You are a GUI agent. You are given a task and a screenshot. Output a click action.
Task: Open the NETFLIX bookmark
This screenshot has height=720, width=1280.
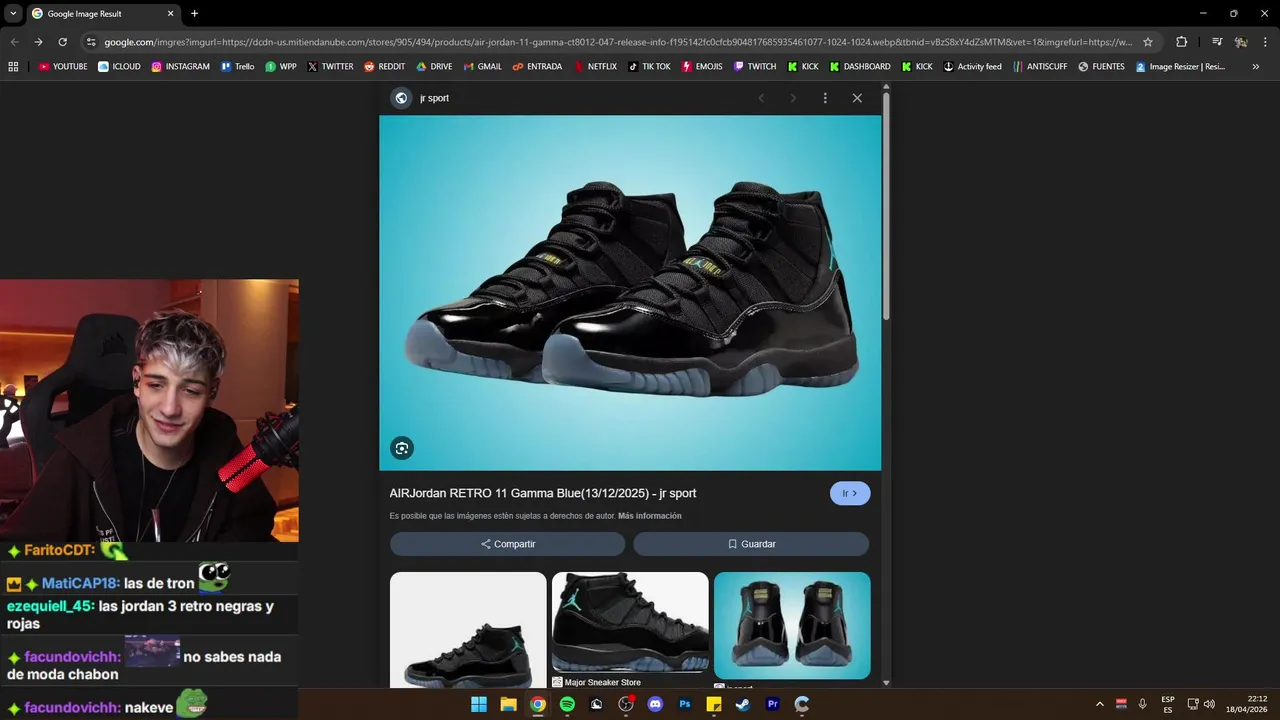point(595,67)
